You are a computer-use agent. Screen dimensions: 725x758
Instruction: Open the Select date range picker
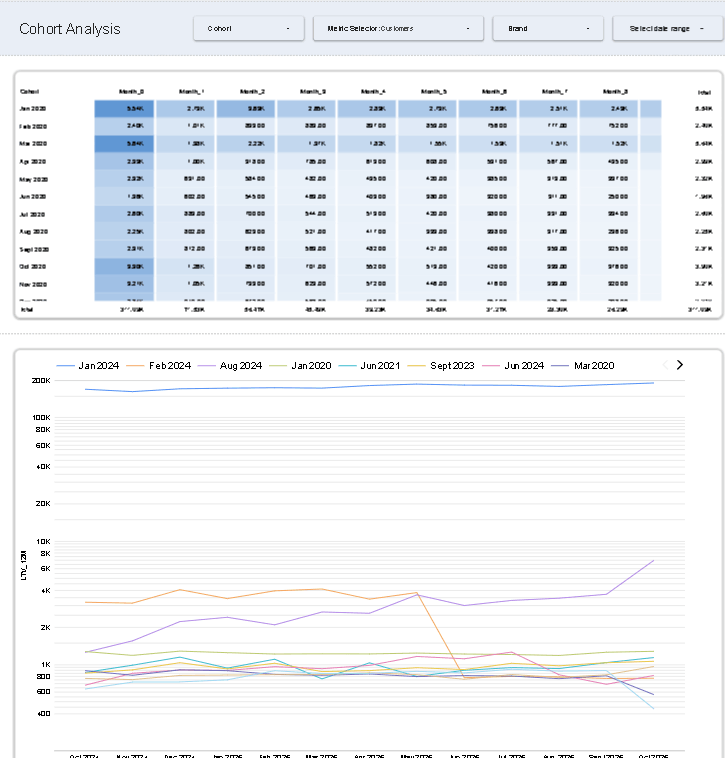pyautogui.click(x=667, y=29)
